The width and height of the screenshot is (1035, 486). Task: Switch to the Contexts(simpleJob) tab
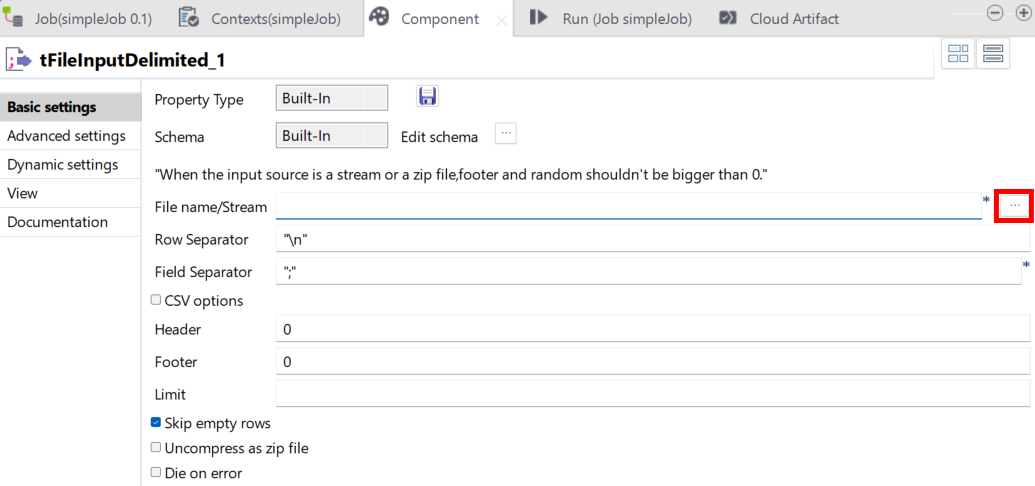(x=261, y=18)
